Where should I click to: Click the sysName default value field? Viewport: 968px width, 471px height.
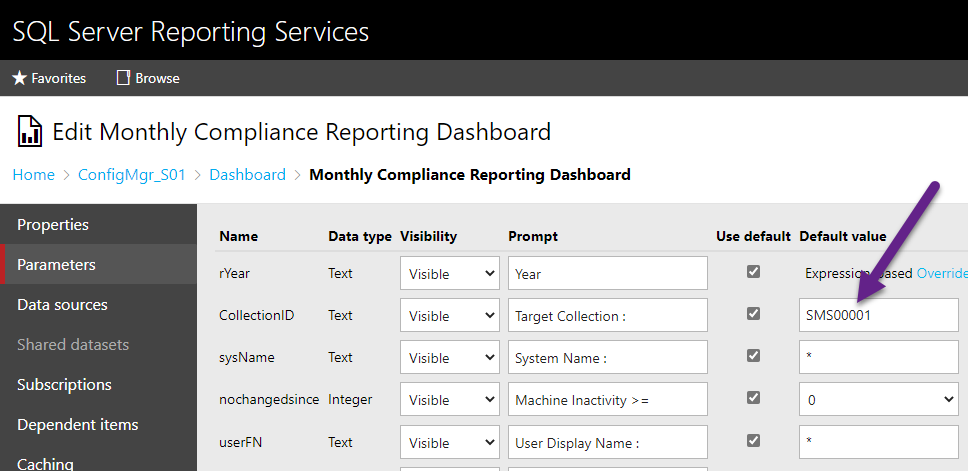click(879, 357)
